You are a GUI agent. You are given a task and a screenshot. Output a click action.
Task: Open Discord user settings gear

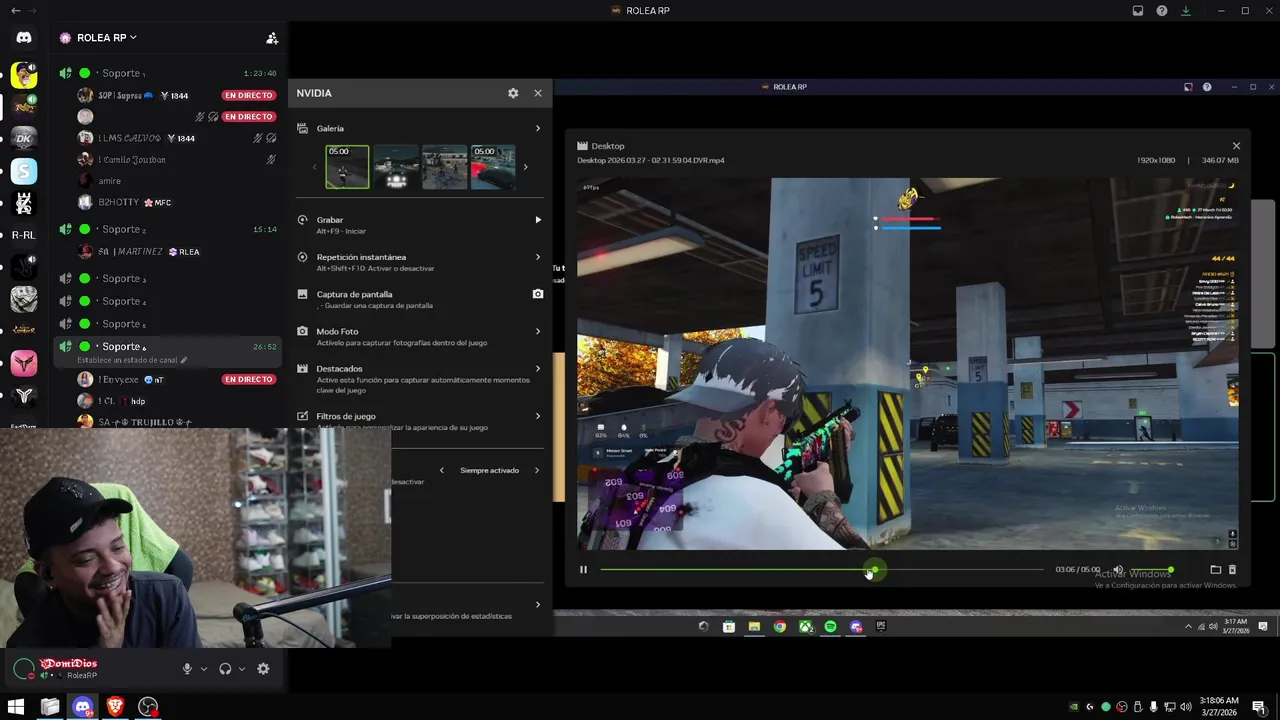pos(263,669)
